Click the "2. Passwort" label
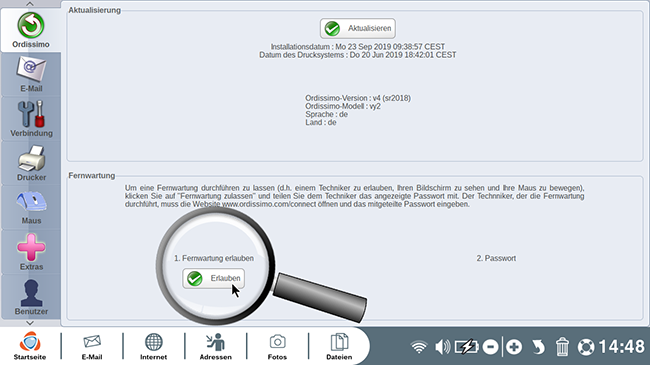The height and width of the screenshot is (365, 650). [496, 258]
